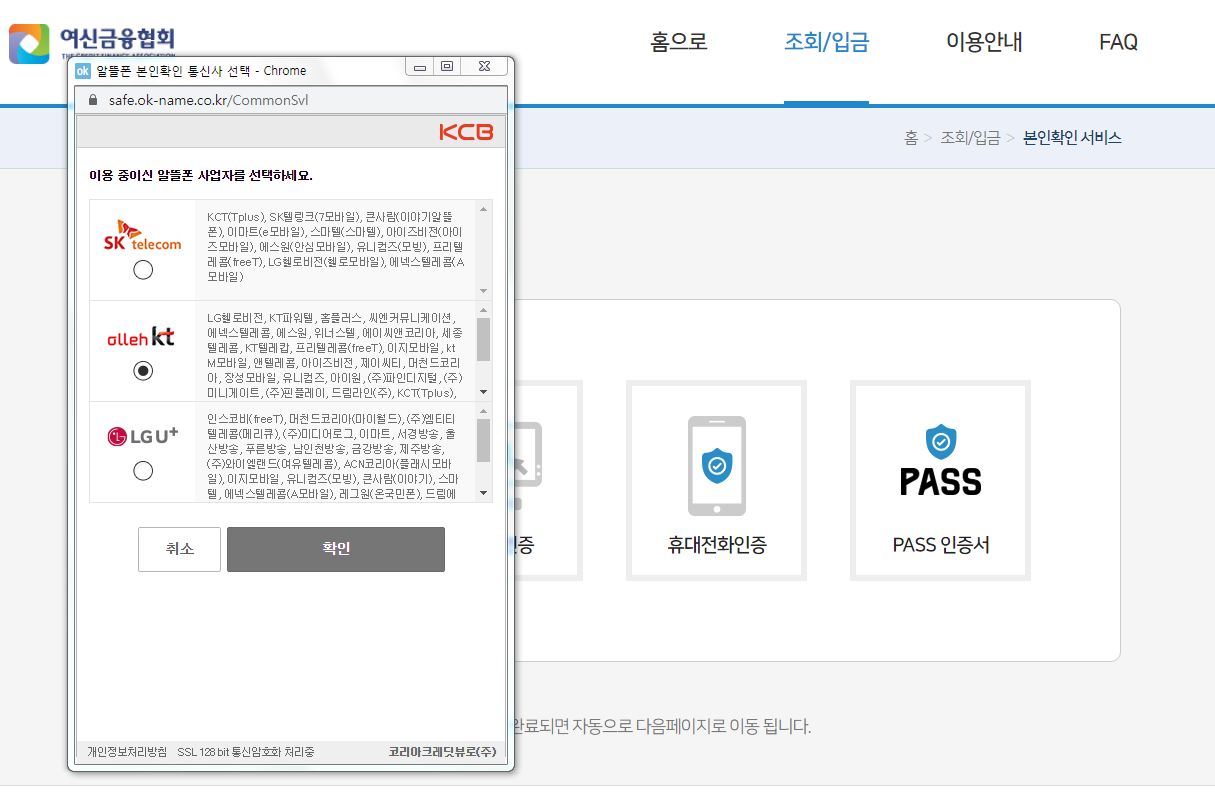The width and height of the screenshot is (1215, 802).
Task: Click the PASS 인증서 logo icon
Action: [941, 461]
